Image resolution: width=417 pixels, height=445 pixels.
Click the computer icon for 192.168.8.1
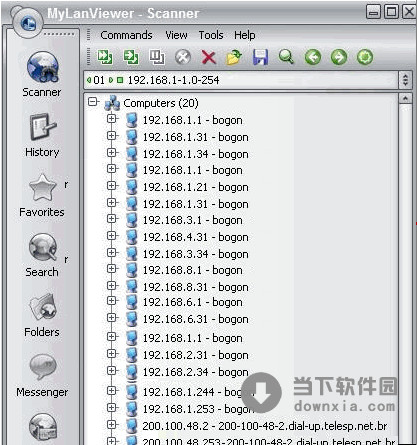coord(132,270)
